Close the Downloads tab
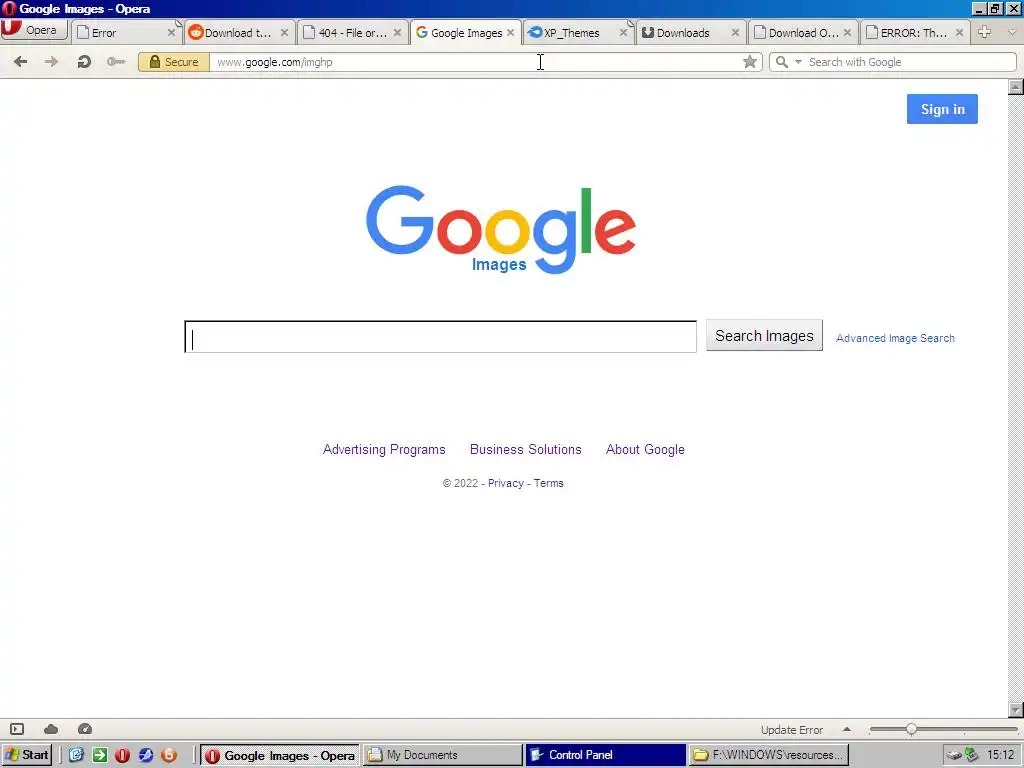Screen dimensions: 1024x768 [735, 33]
